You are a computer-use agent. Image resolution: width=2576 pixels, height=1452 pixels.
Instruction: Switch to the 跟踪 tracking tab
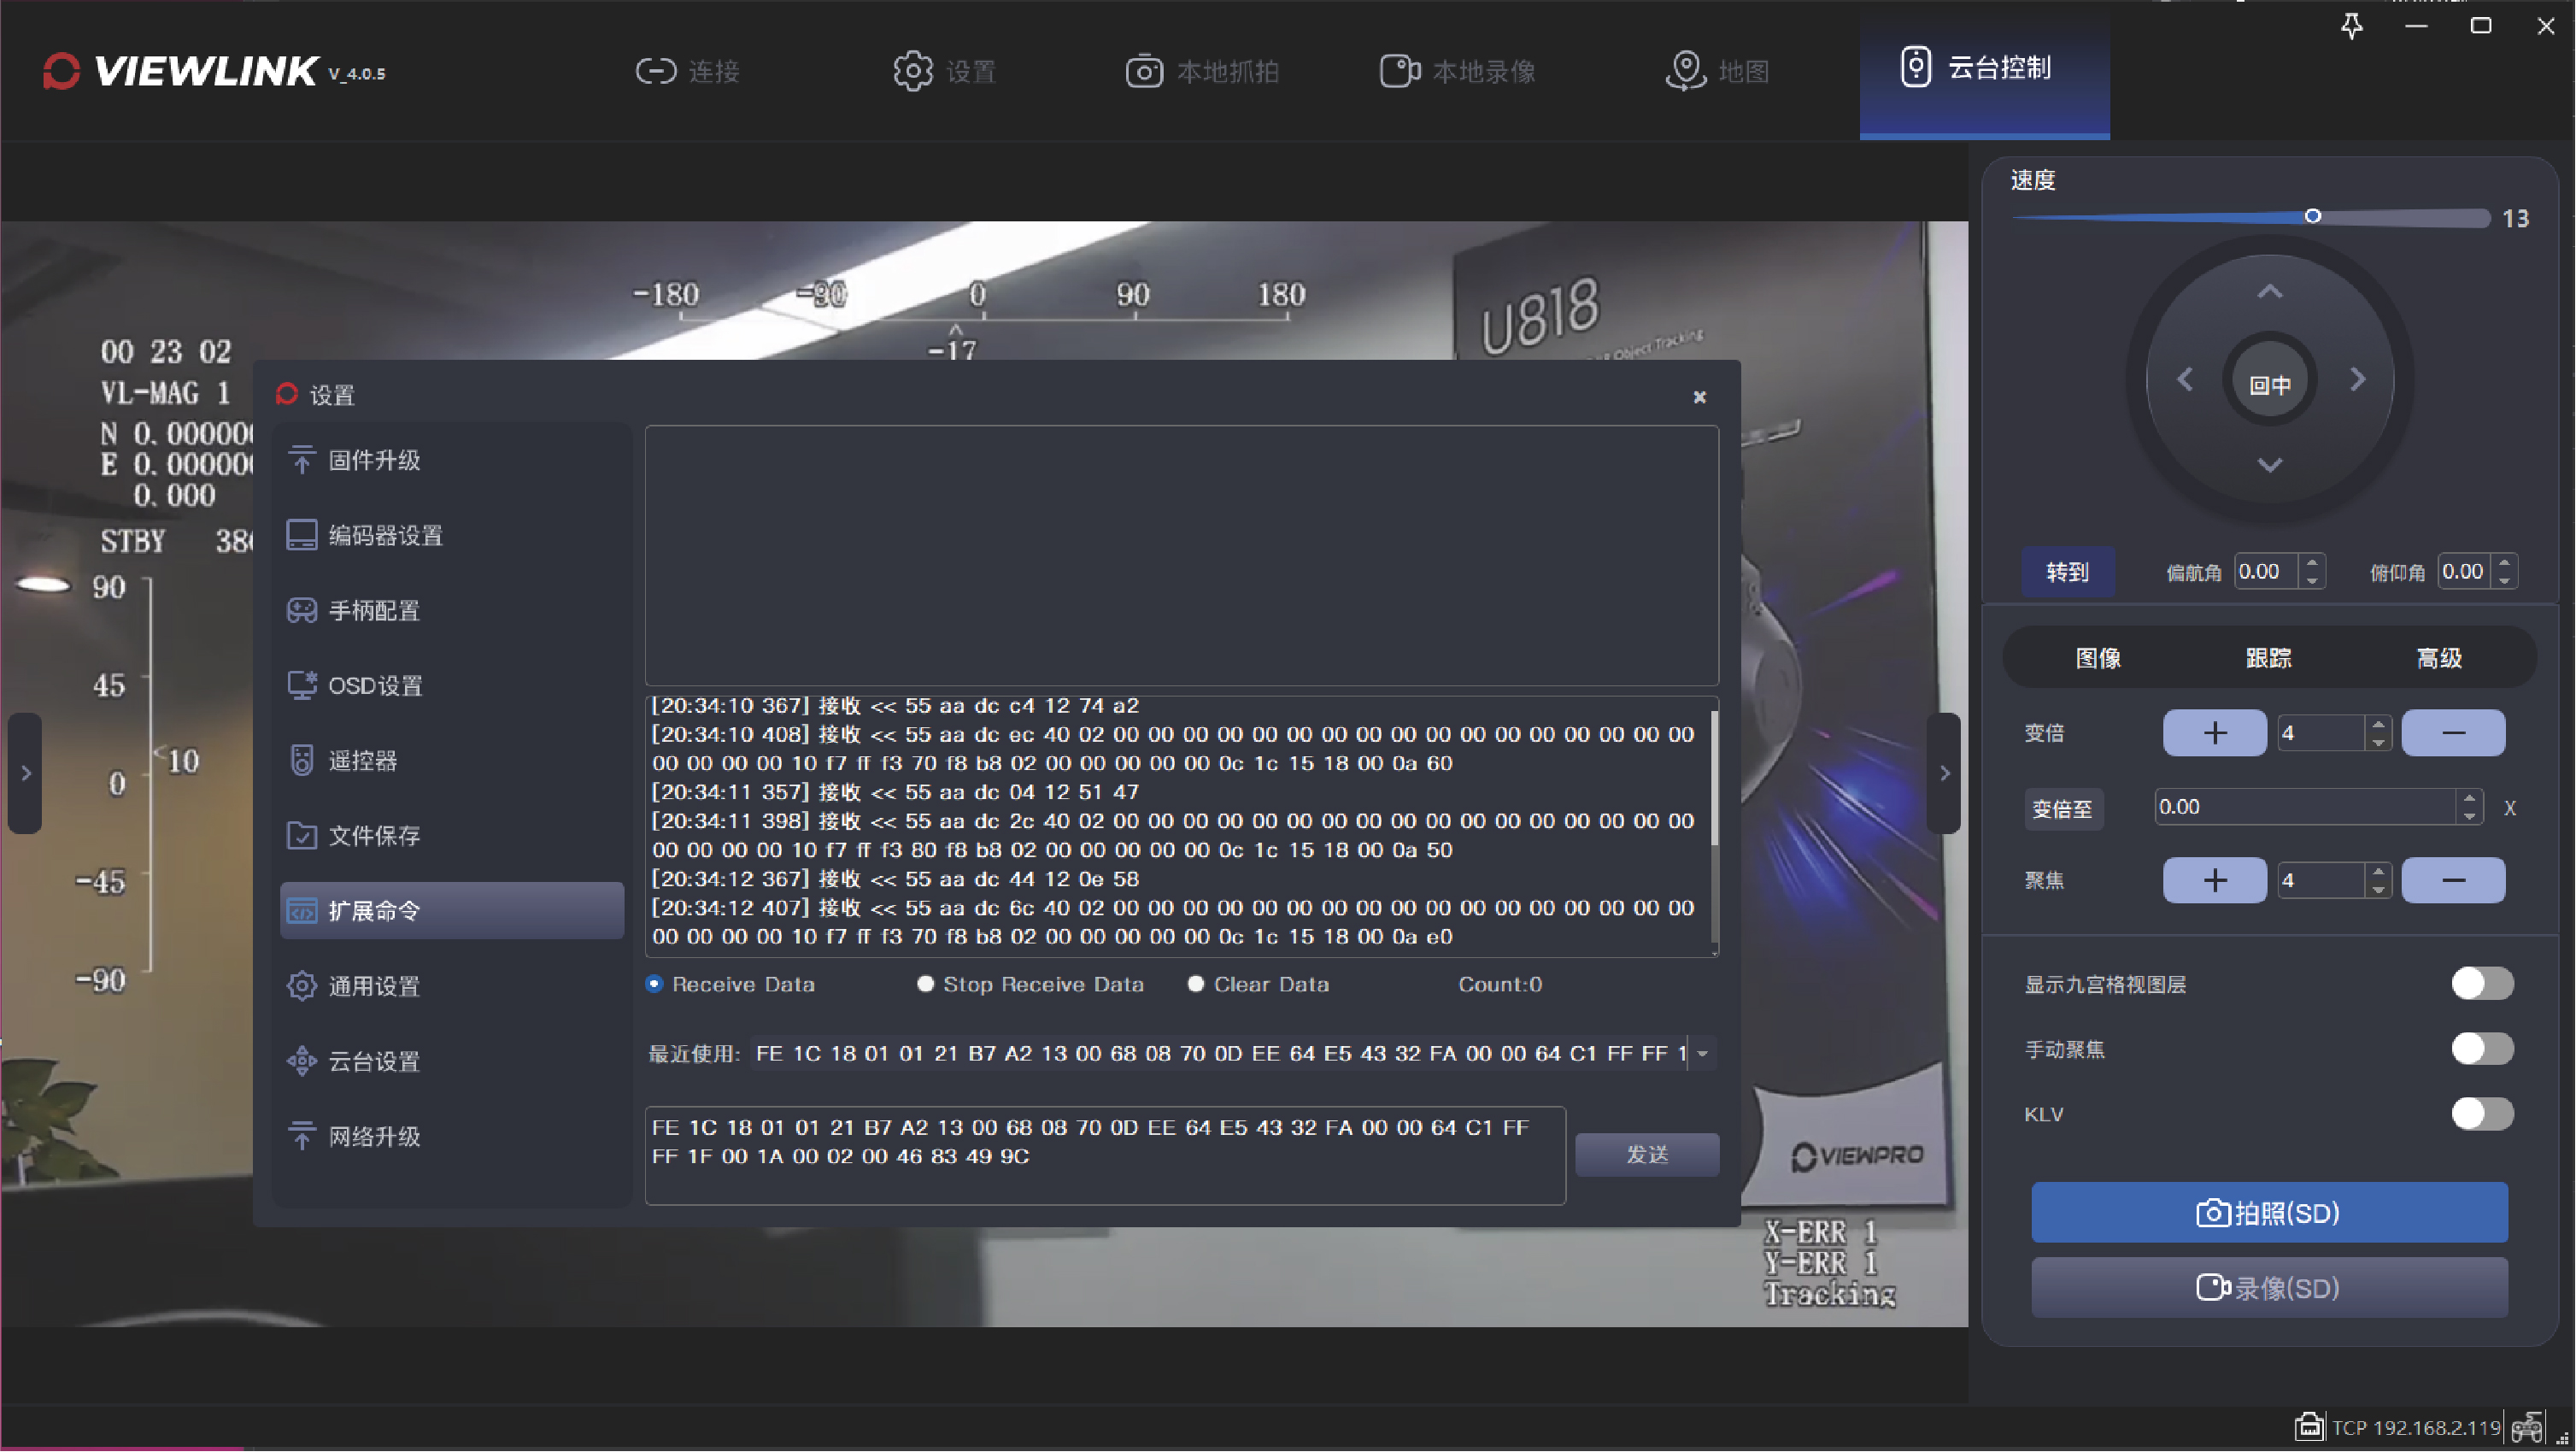point(2268,659)
